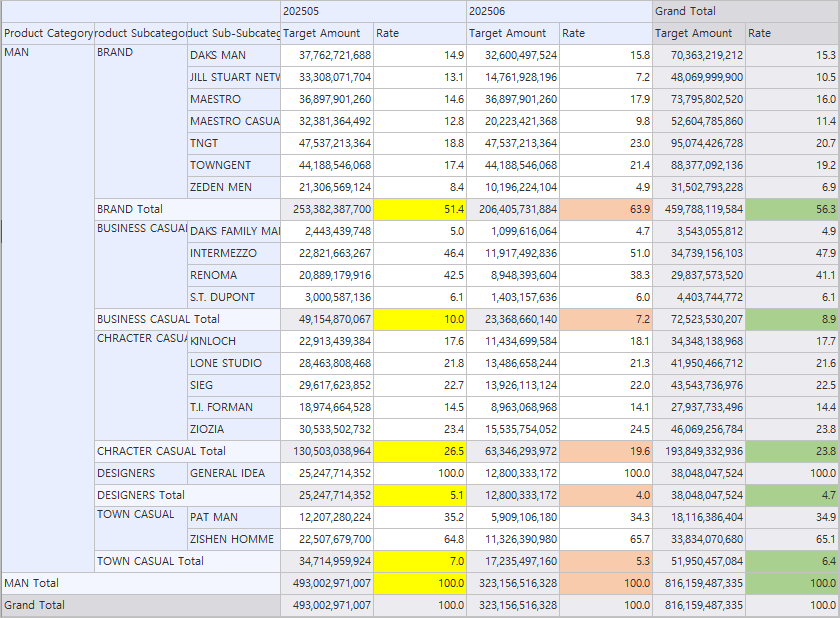Select the INTERMEZZO row label
Viewport: 840px width, 618px height.
point(234,253)
